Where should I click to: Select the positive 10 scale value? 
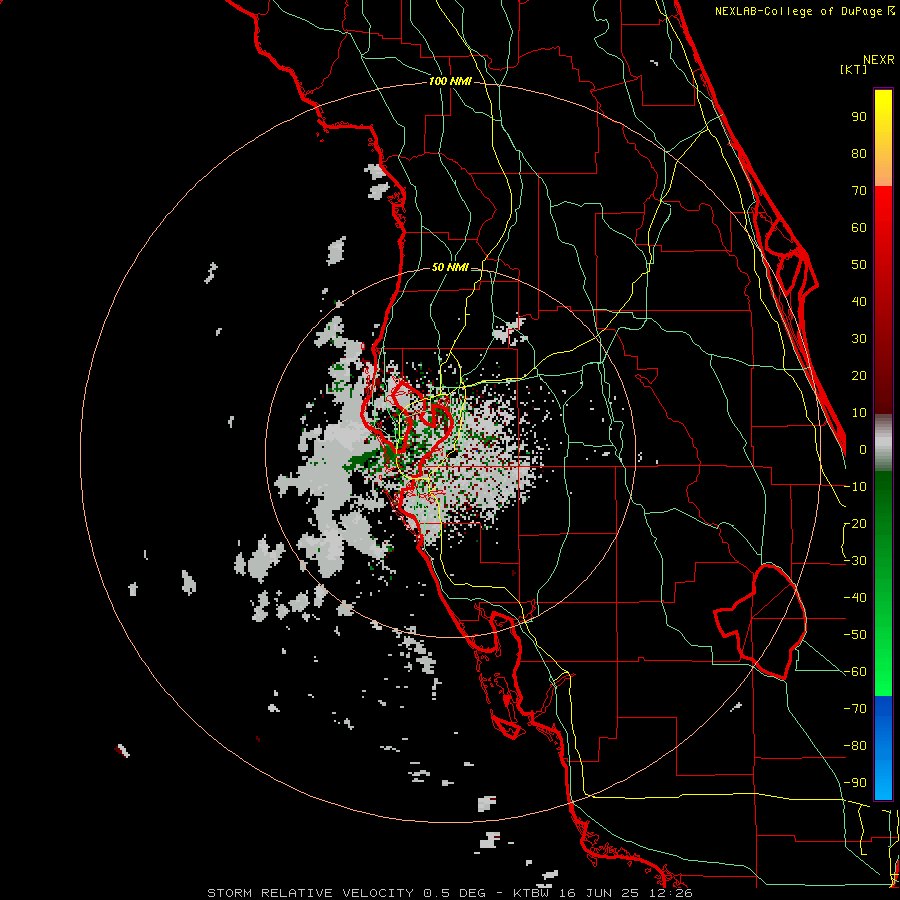[859, 413]
